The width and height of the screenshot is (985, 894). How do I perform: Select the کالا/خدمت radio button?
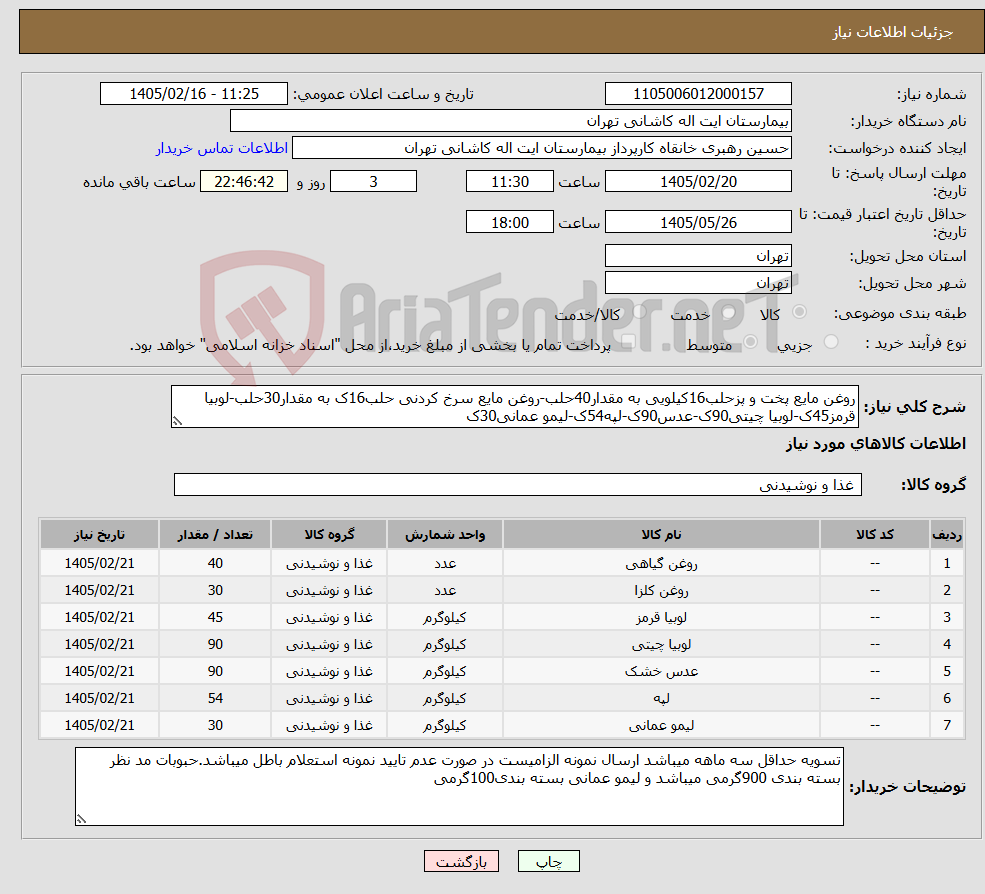(639, 312)
